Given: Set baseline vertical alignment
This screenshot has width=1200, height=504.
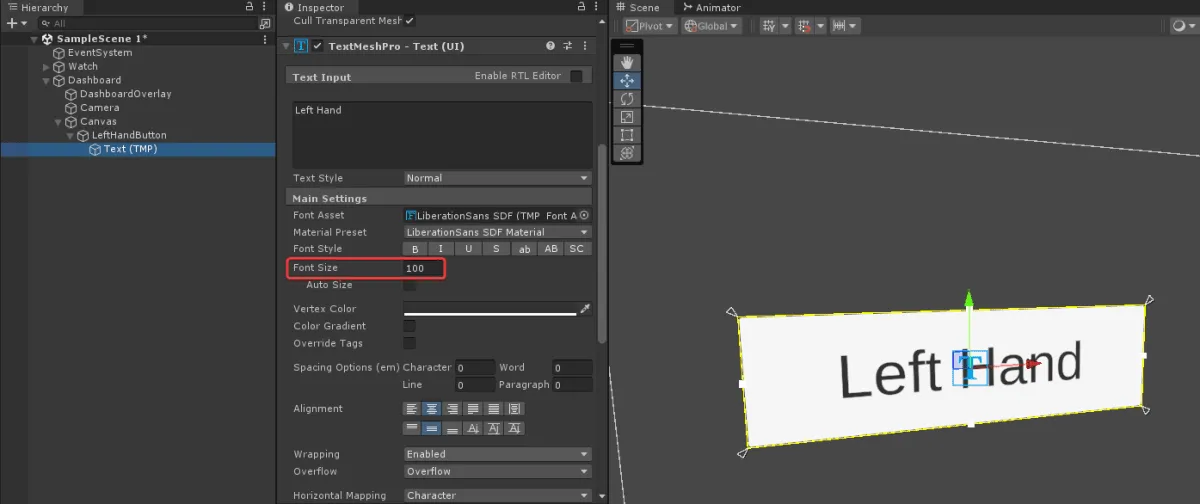Looking at the screenshot, I should [474, 428].
